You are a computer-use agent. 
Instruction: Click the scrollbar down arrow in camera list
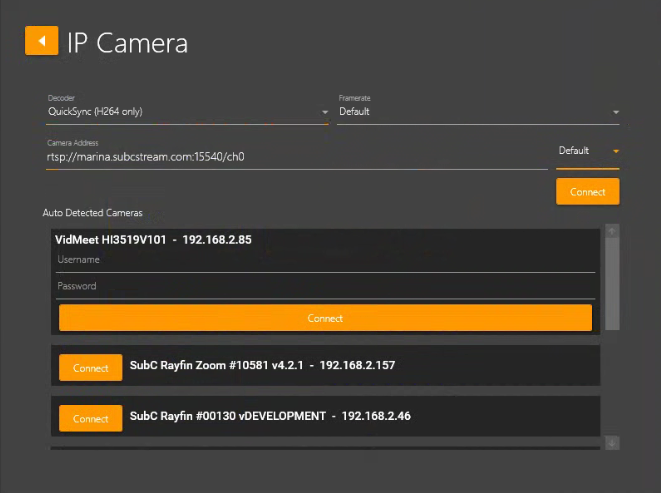612,443
